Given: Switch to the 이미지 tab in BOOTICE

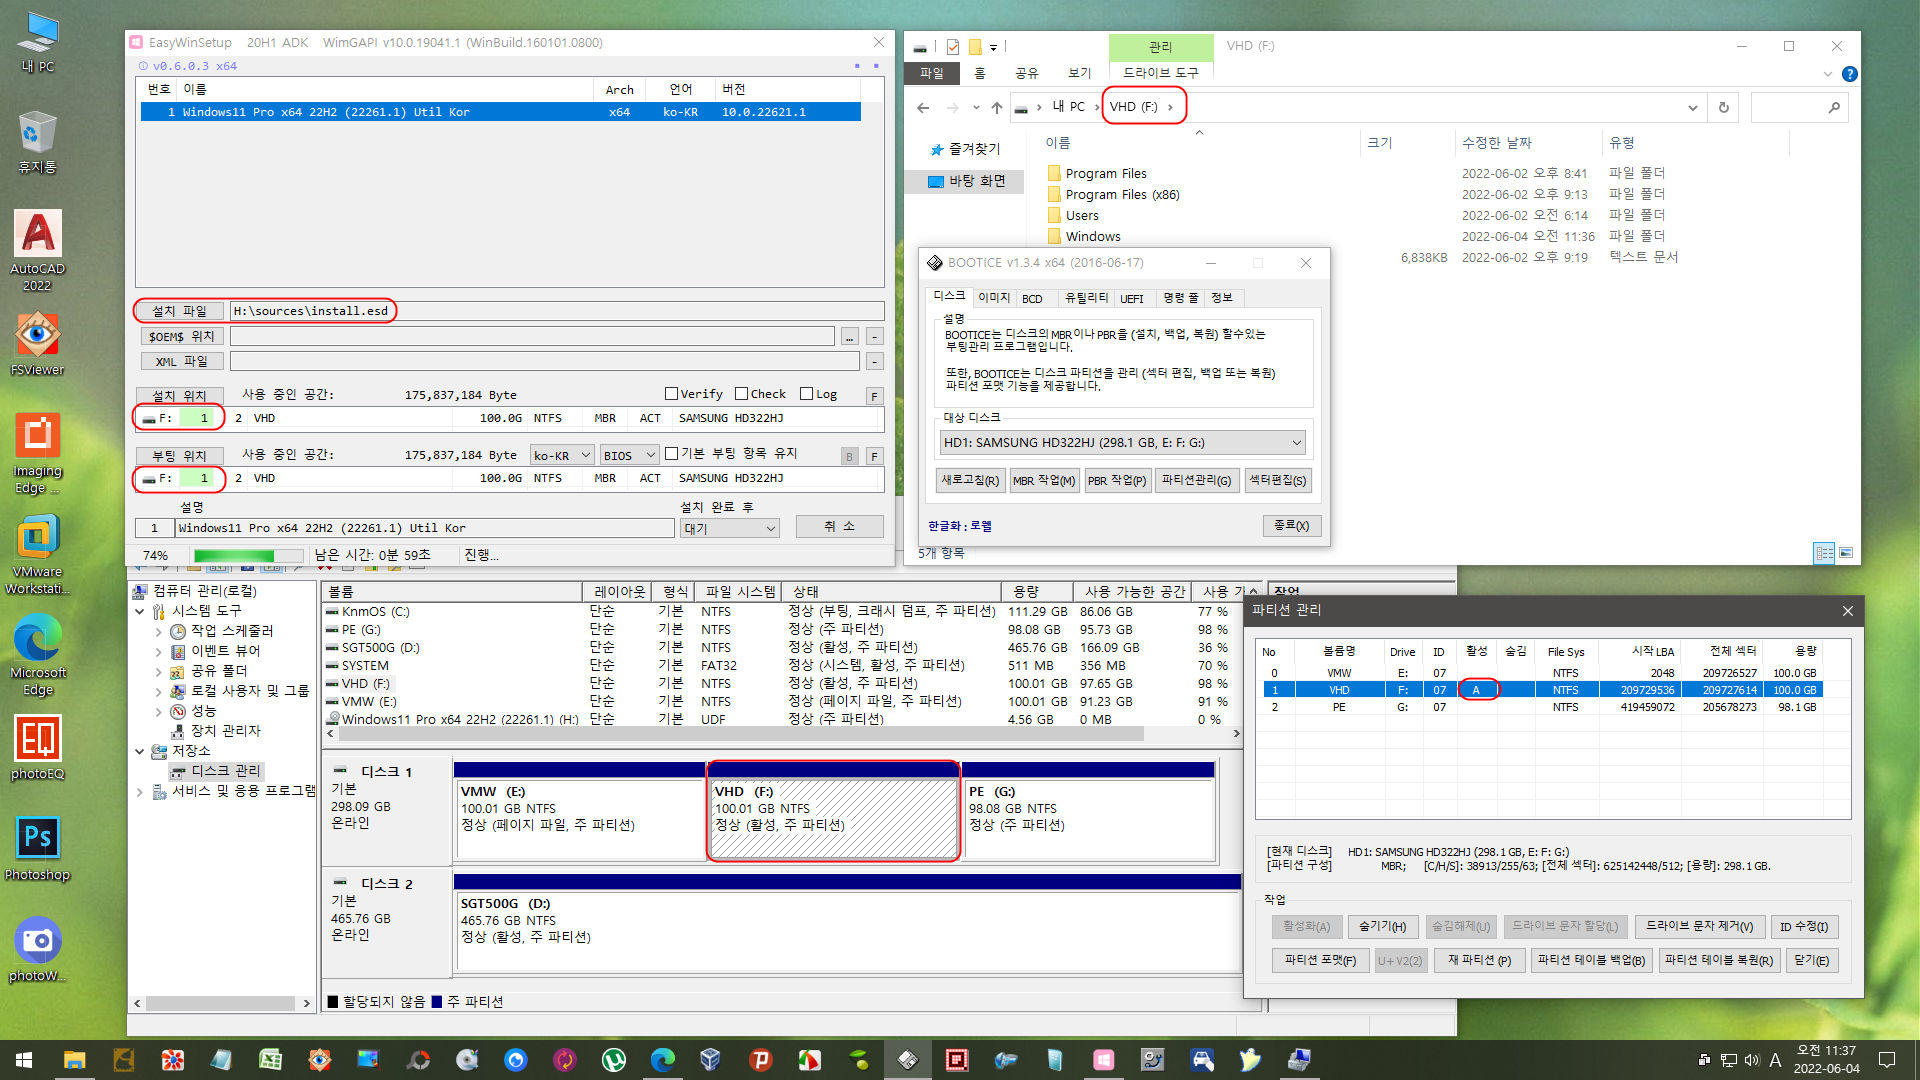Looking at the screenshot, I should click(994, 298).
